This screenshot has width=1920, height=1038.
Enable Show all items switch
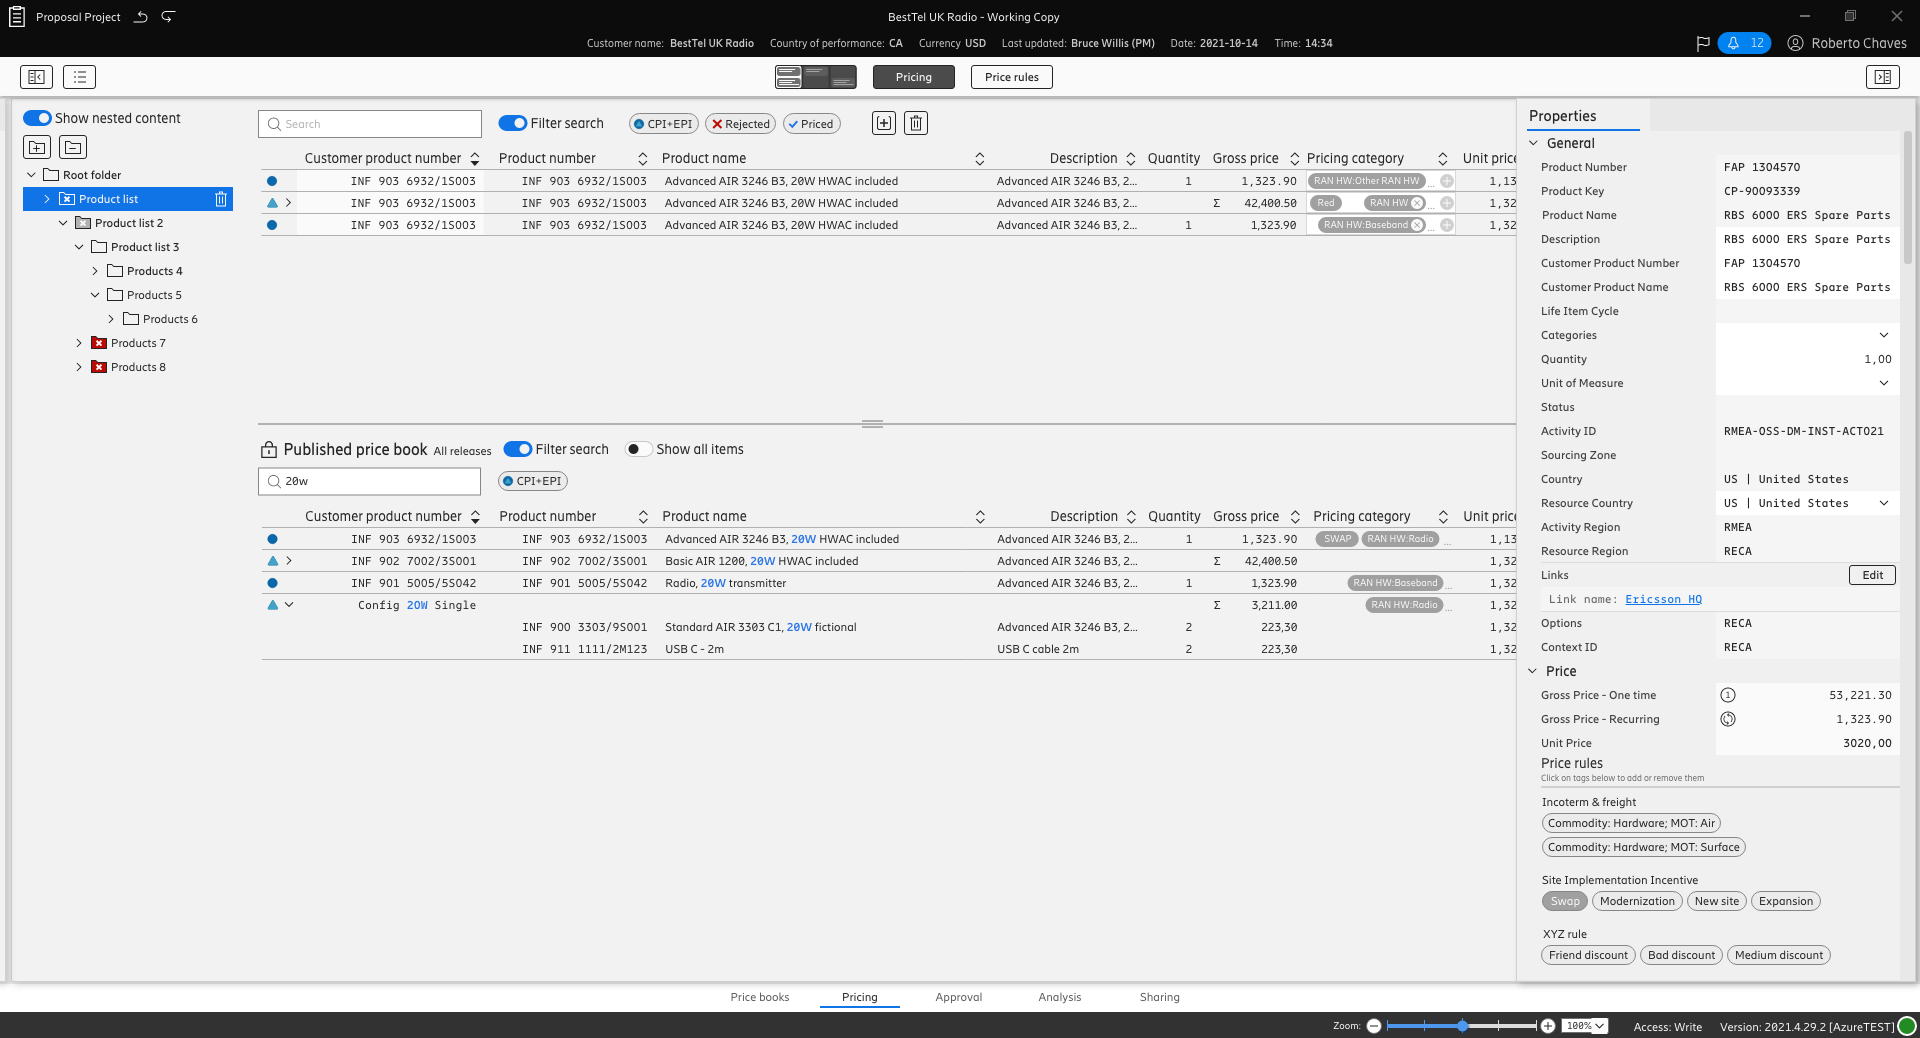638,449
